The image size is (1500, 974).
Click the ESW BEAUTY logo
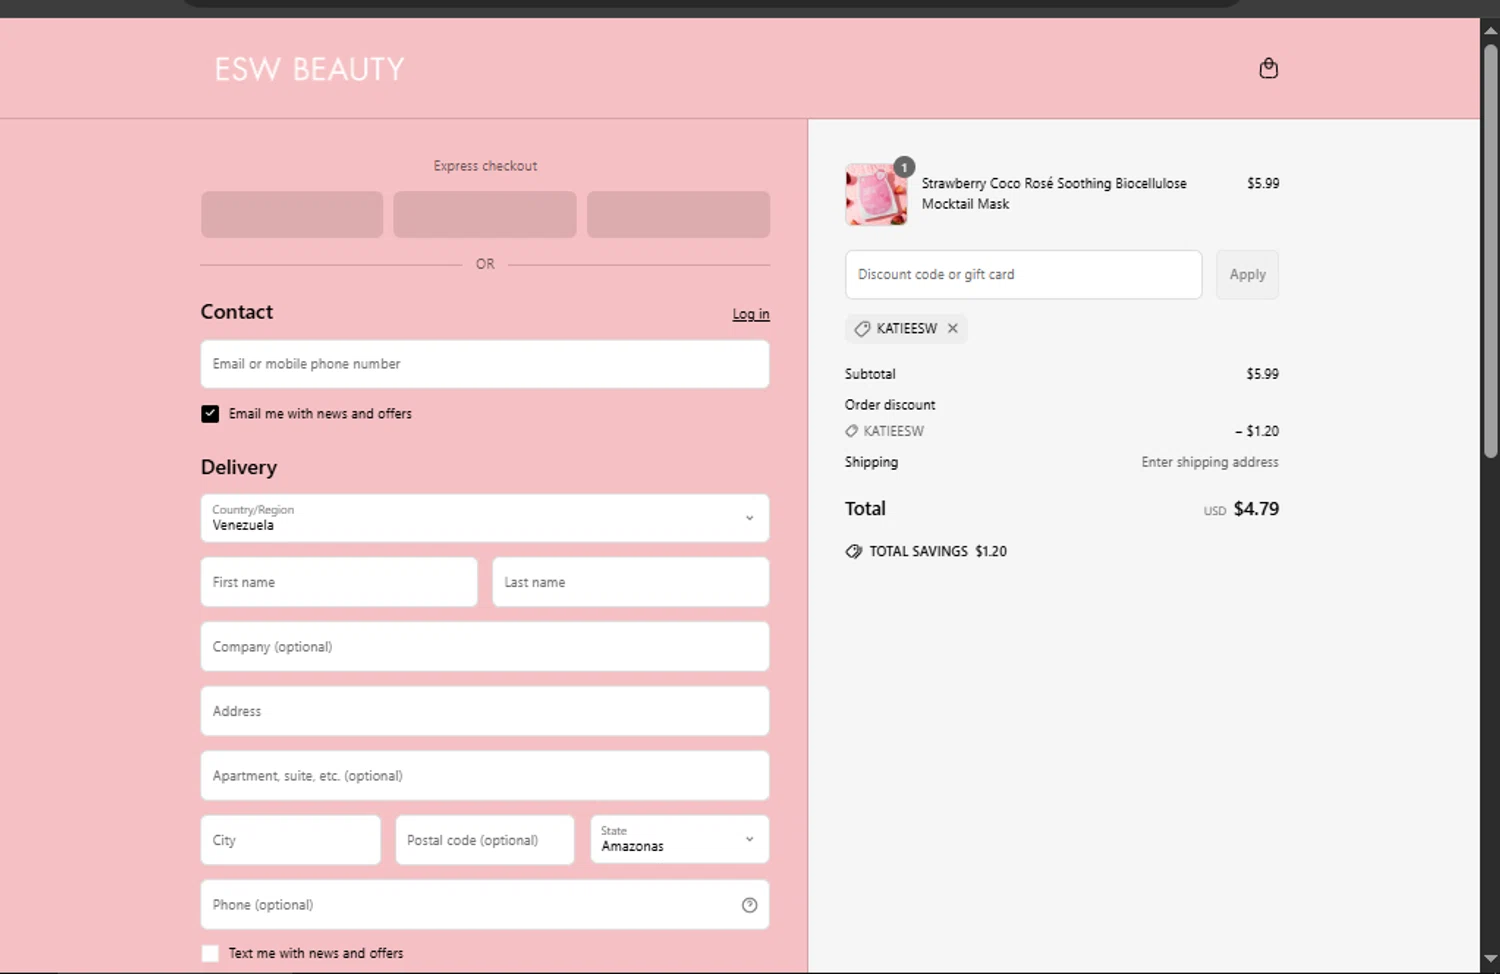tap(309, 69)
